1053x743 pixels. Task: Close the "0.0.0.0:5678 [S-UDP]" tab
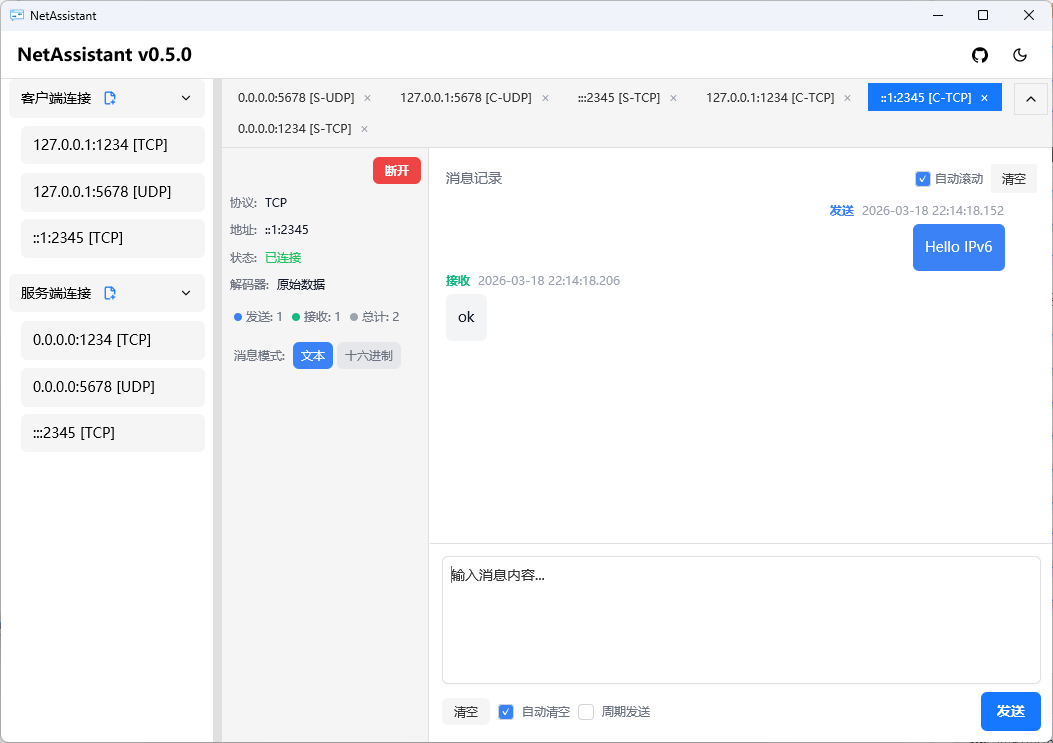point(367,97)
